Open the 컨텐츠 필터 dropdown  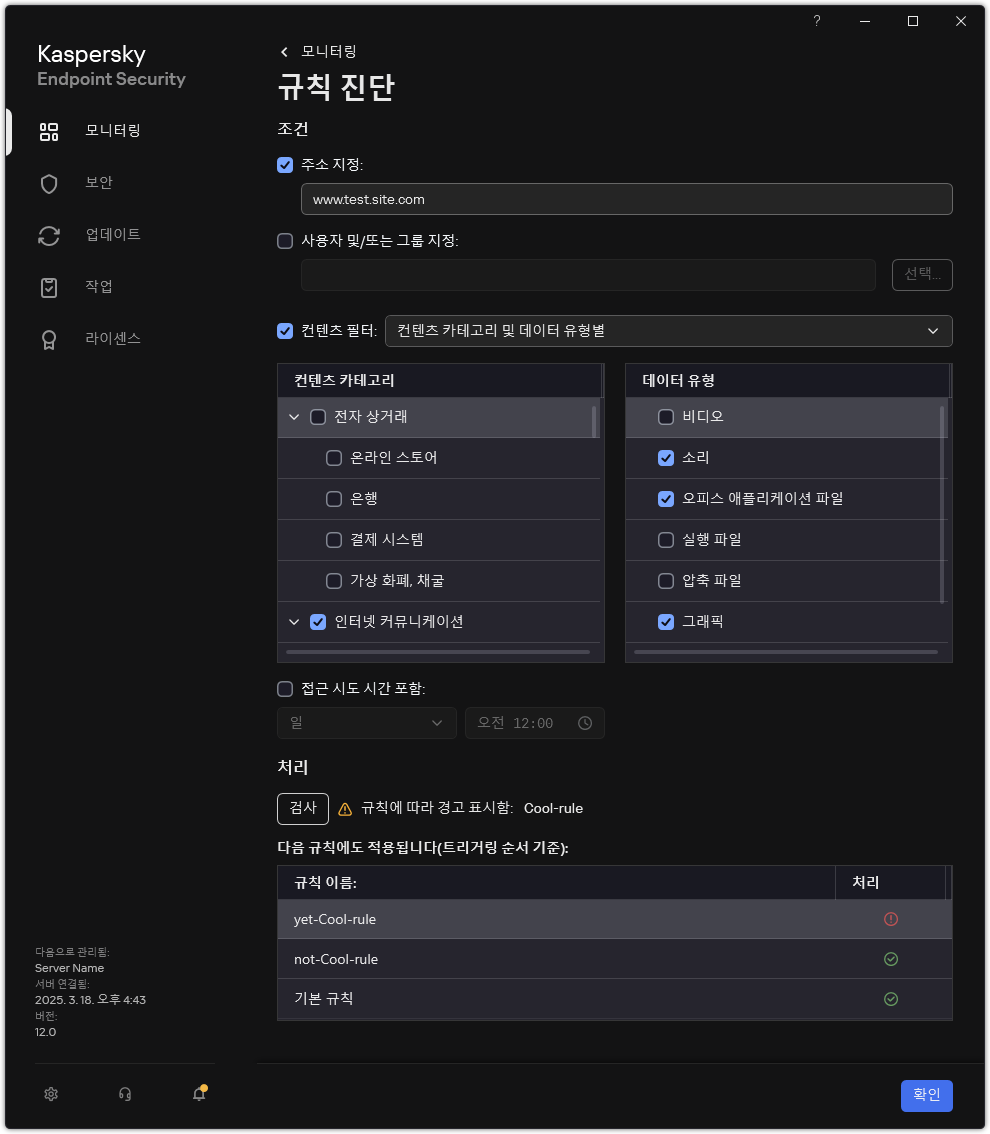click(668, 330)
